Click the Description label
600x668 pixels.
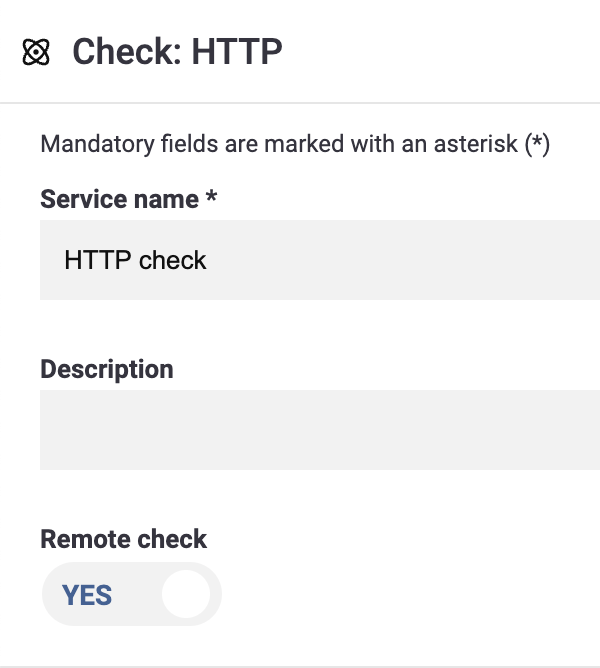click(x=107, y=369)
